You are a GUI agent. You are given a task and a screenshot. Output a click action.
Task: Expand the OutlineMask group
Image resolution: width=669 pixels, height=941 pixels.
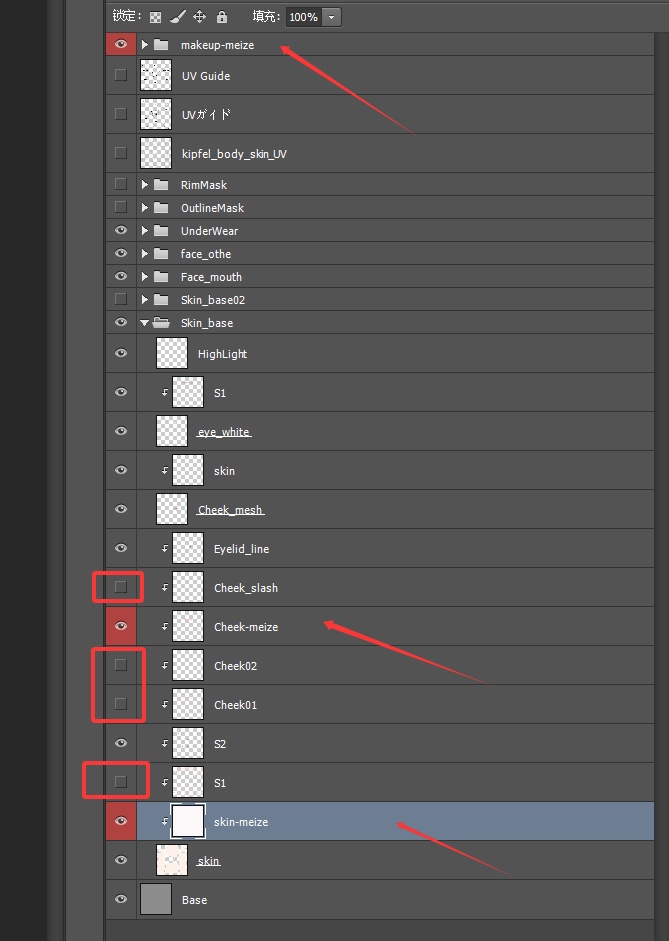(x=144, y=208)
